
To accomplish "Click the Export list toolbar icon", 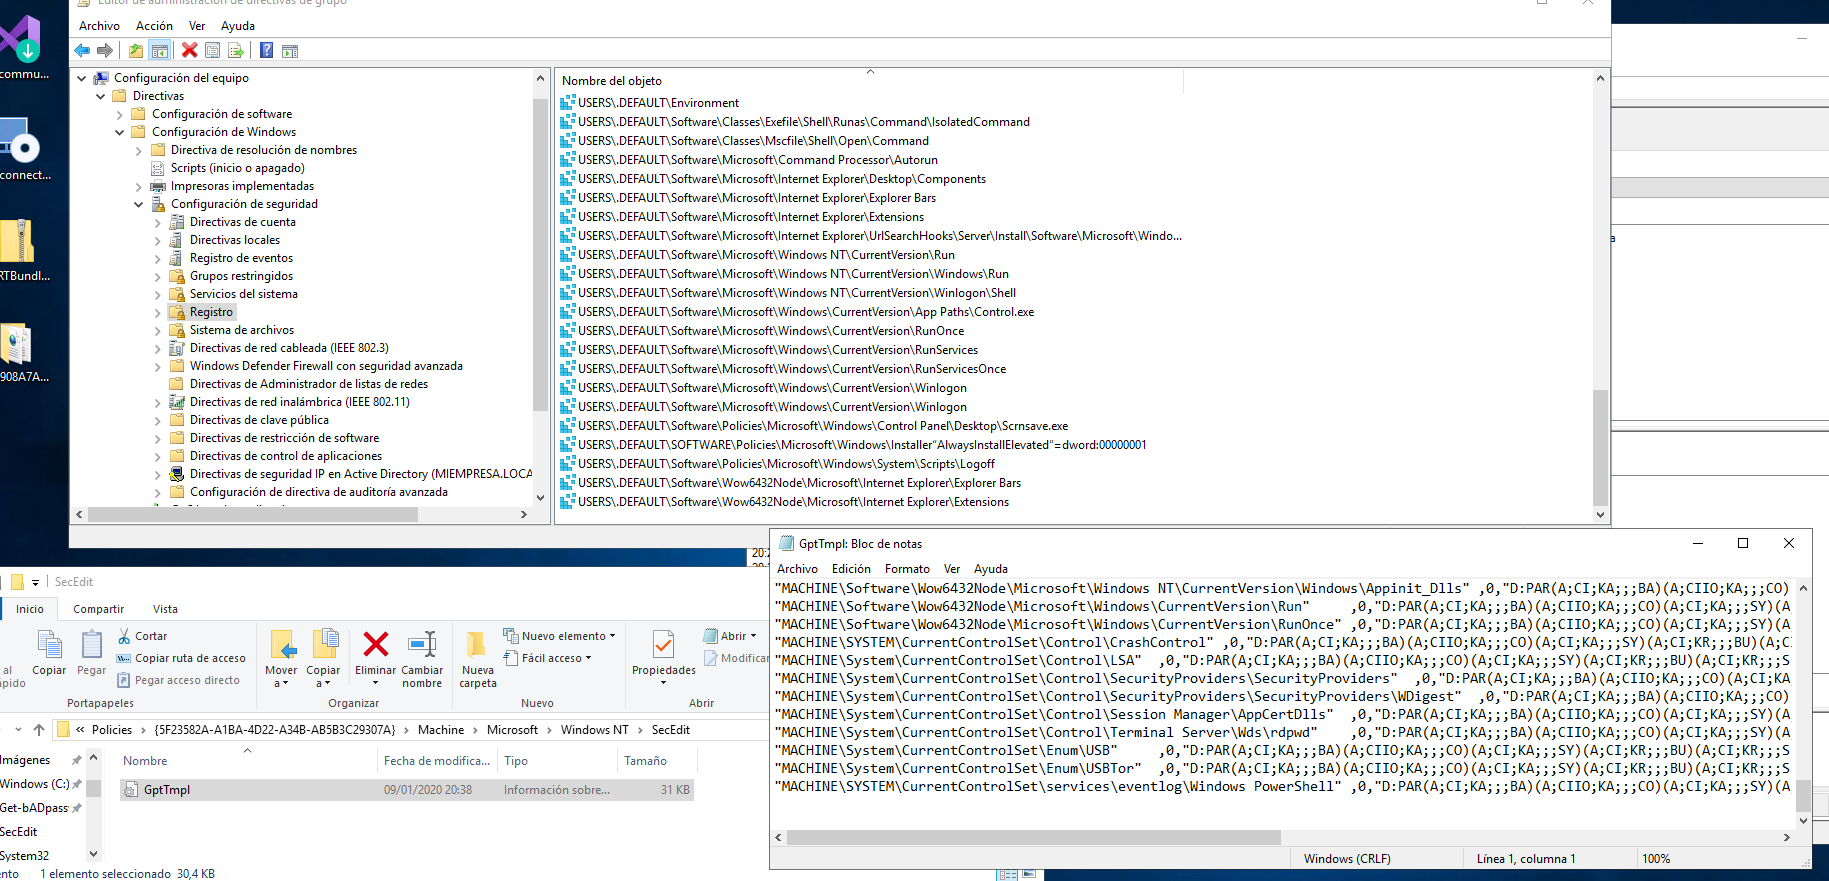I will point(236,50).
